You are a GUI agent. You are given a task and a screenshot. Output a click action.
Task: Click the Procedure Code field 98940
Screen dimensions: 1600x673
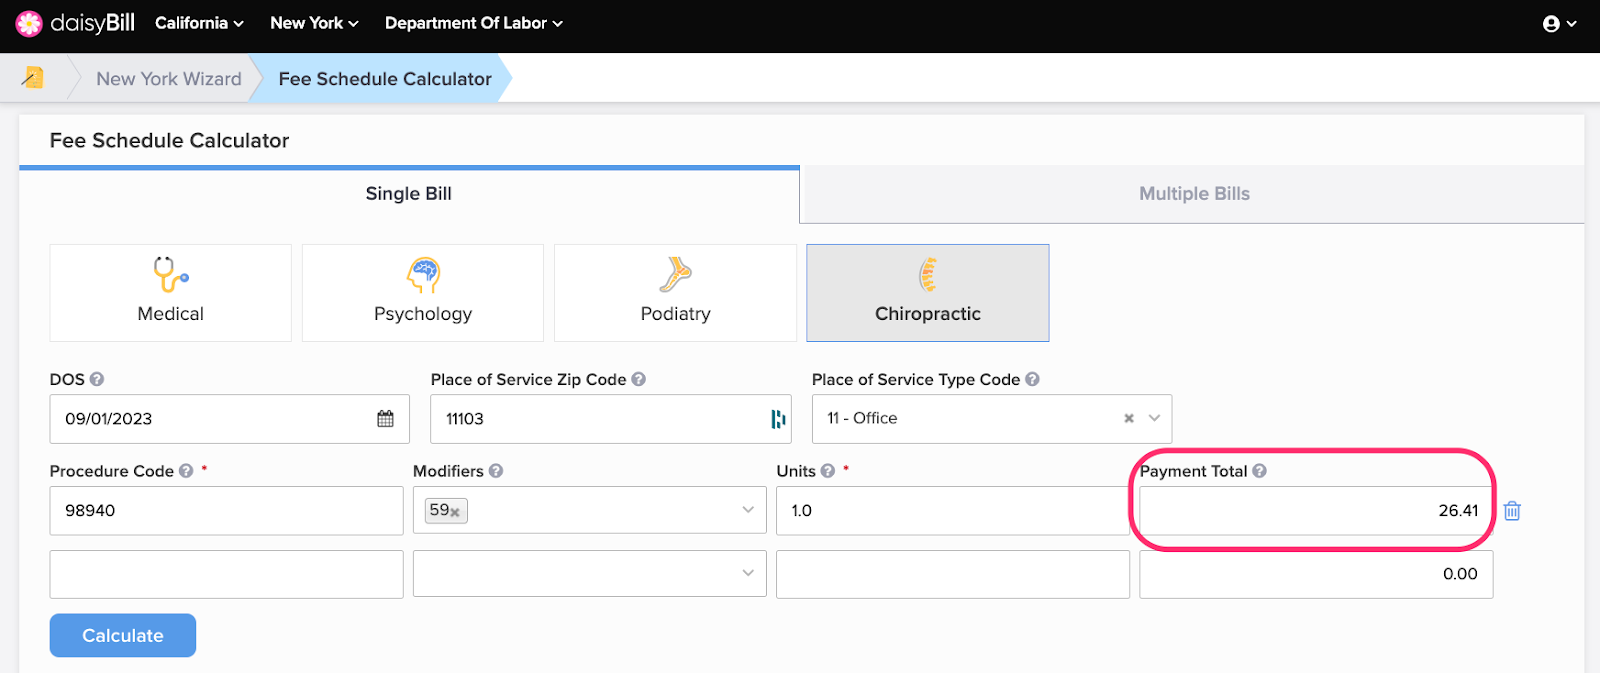(x=227, y=511)
